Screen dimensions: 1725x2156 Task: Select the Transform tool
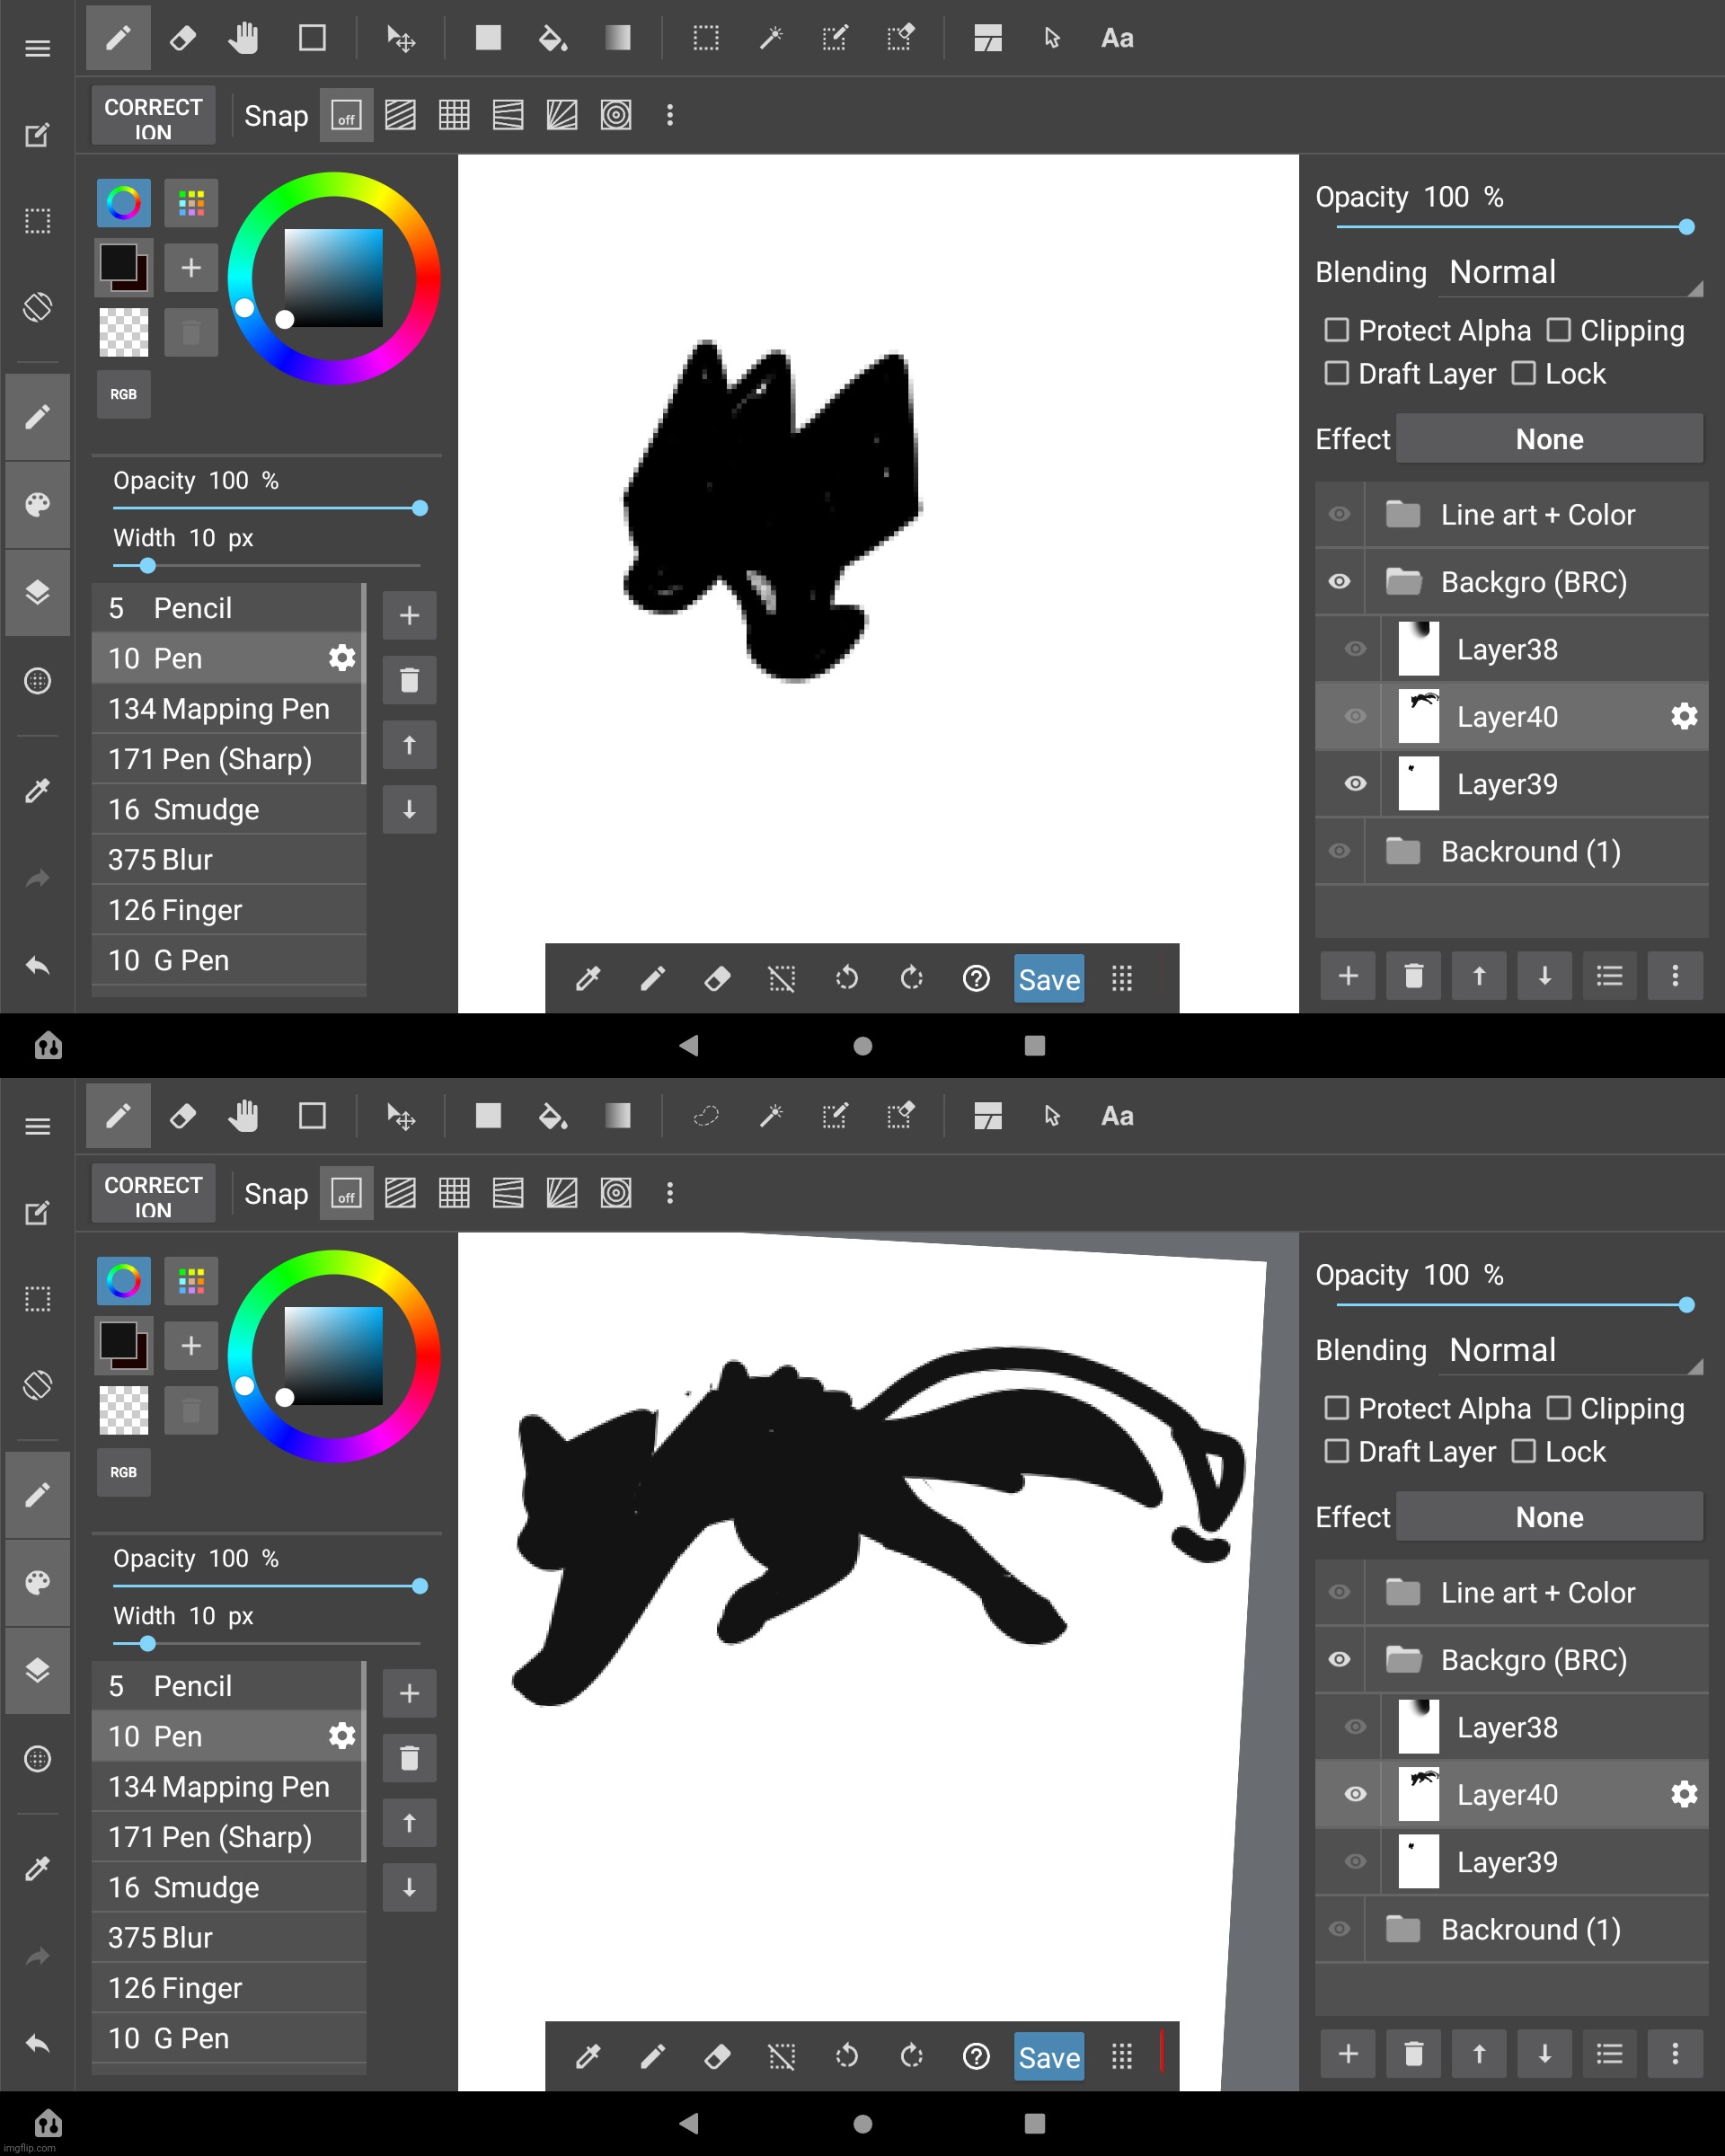click(396, 39)
